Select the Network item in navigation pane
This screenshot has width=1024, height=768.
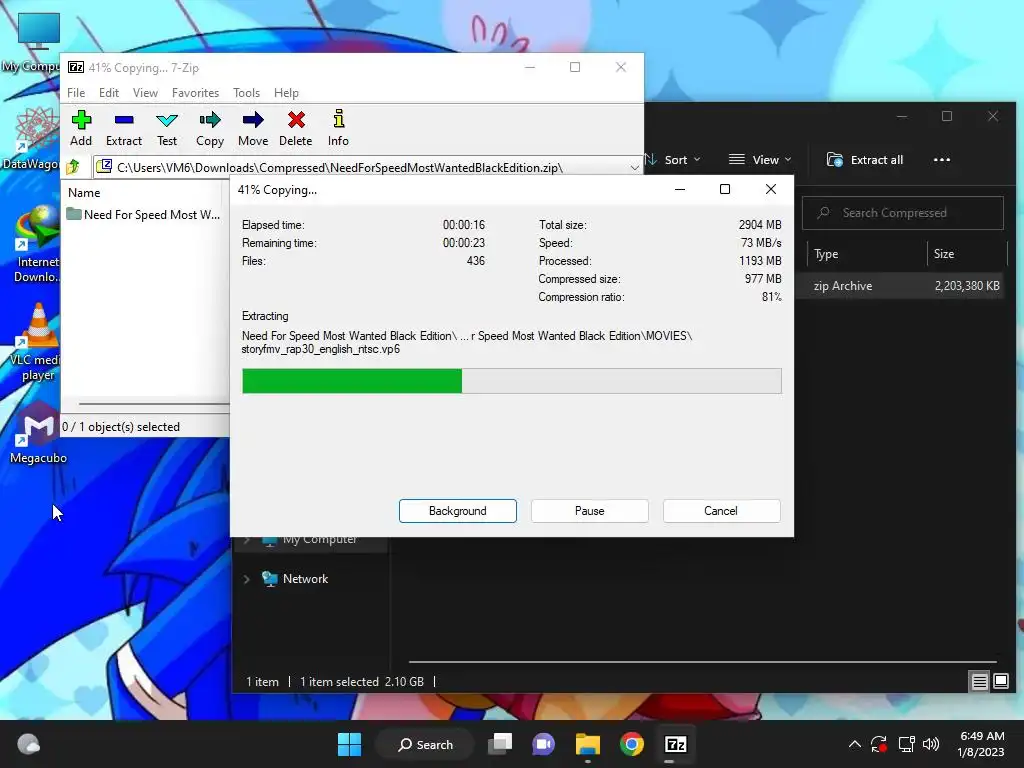(x=305, y=579)
